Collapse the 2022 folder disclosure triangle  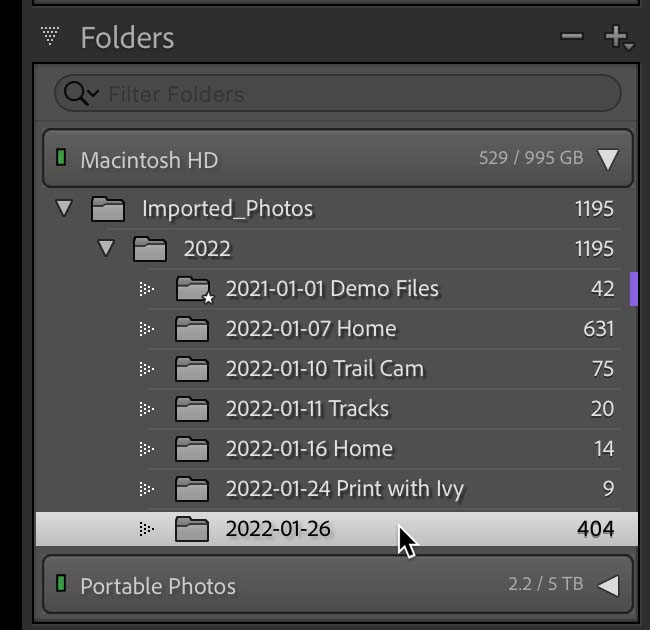point(107,248)
